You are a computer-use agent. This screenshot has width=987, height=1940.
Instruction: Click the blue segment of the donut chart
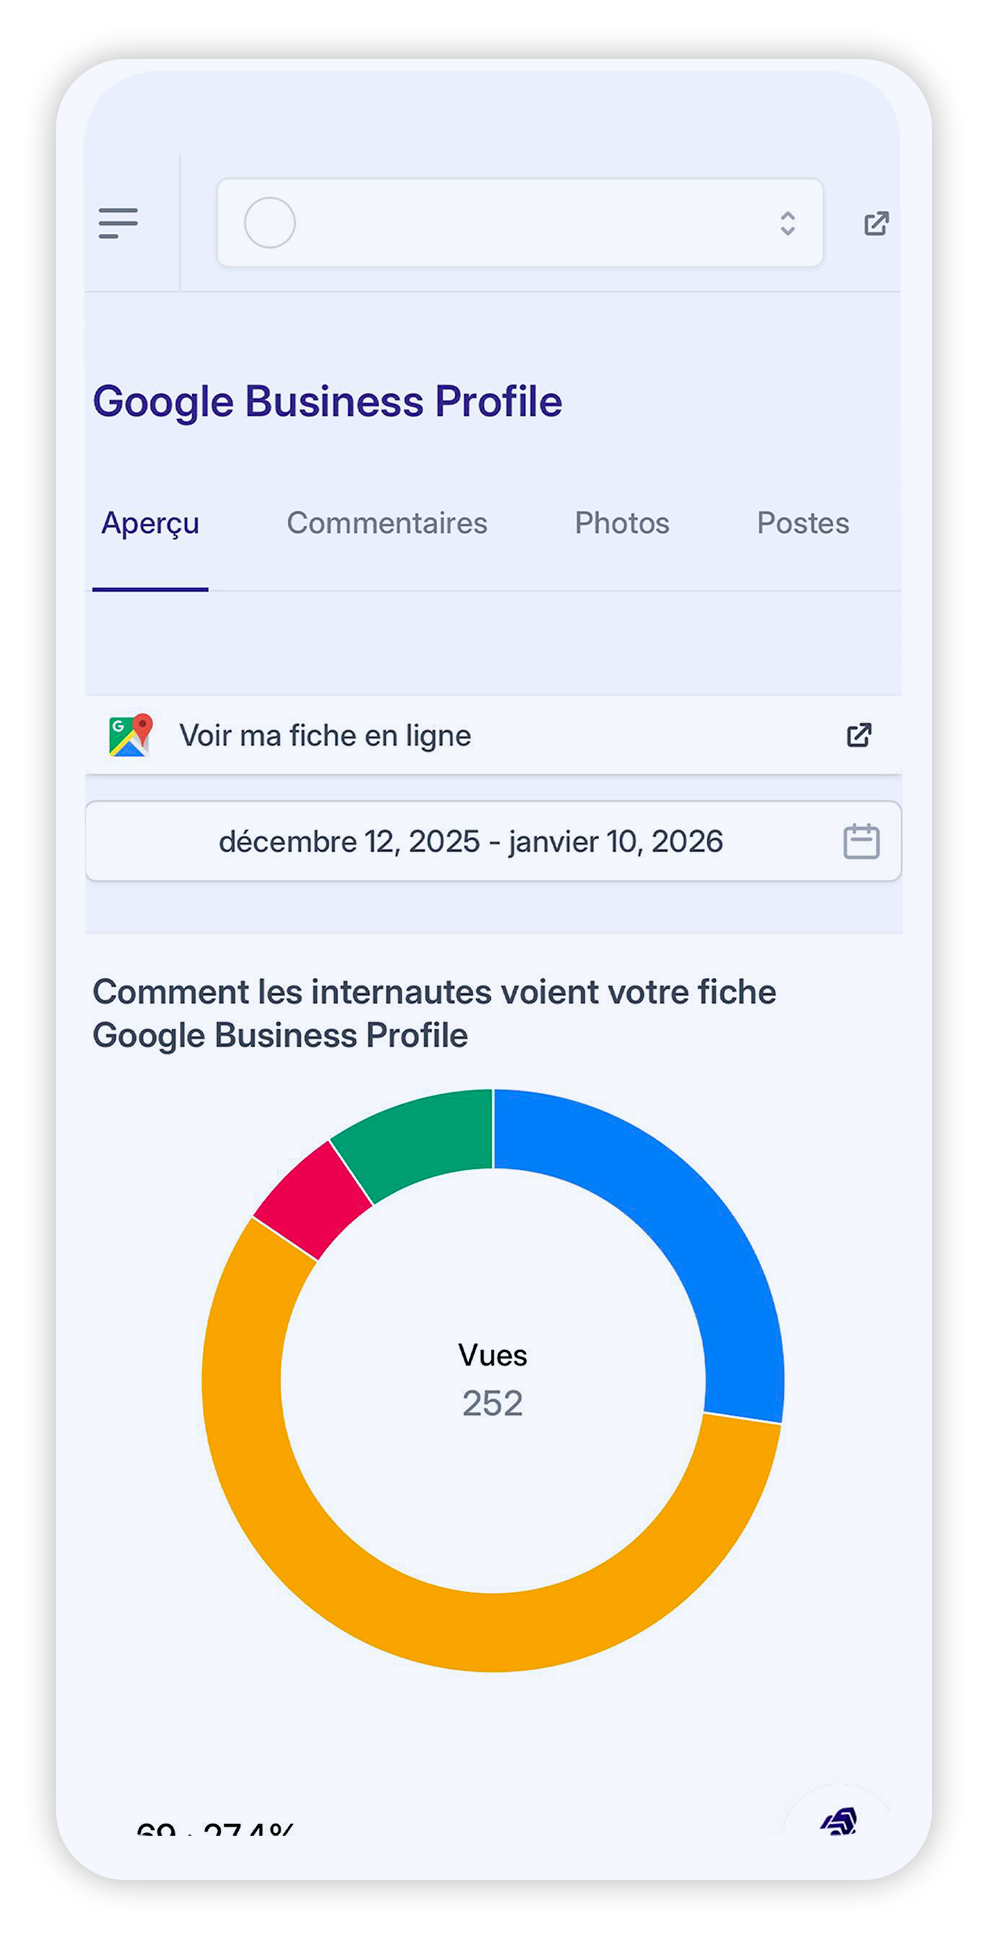(x=690, y=1240)
